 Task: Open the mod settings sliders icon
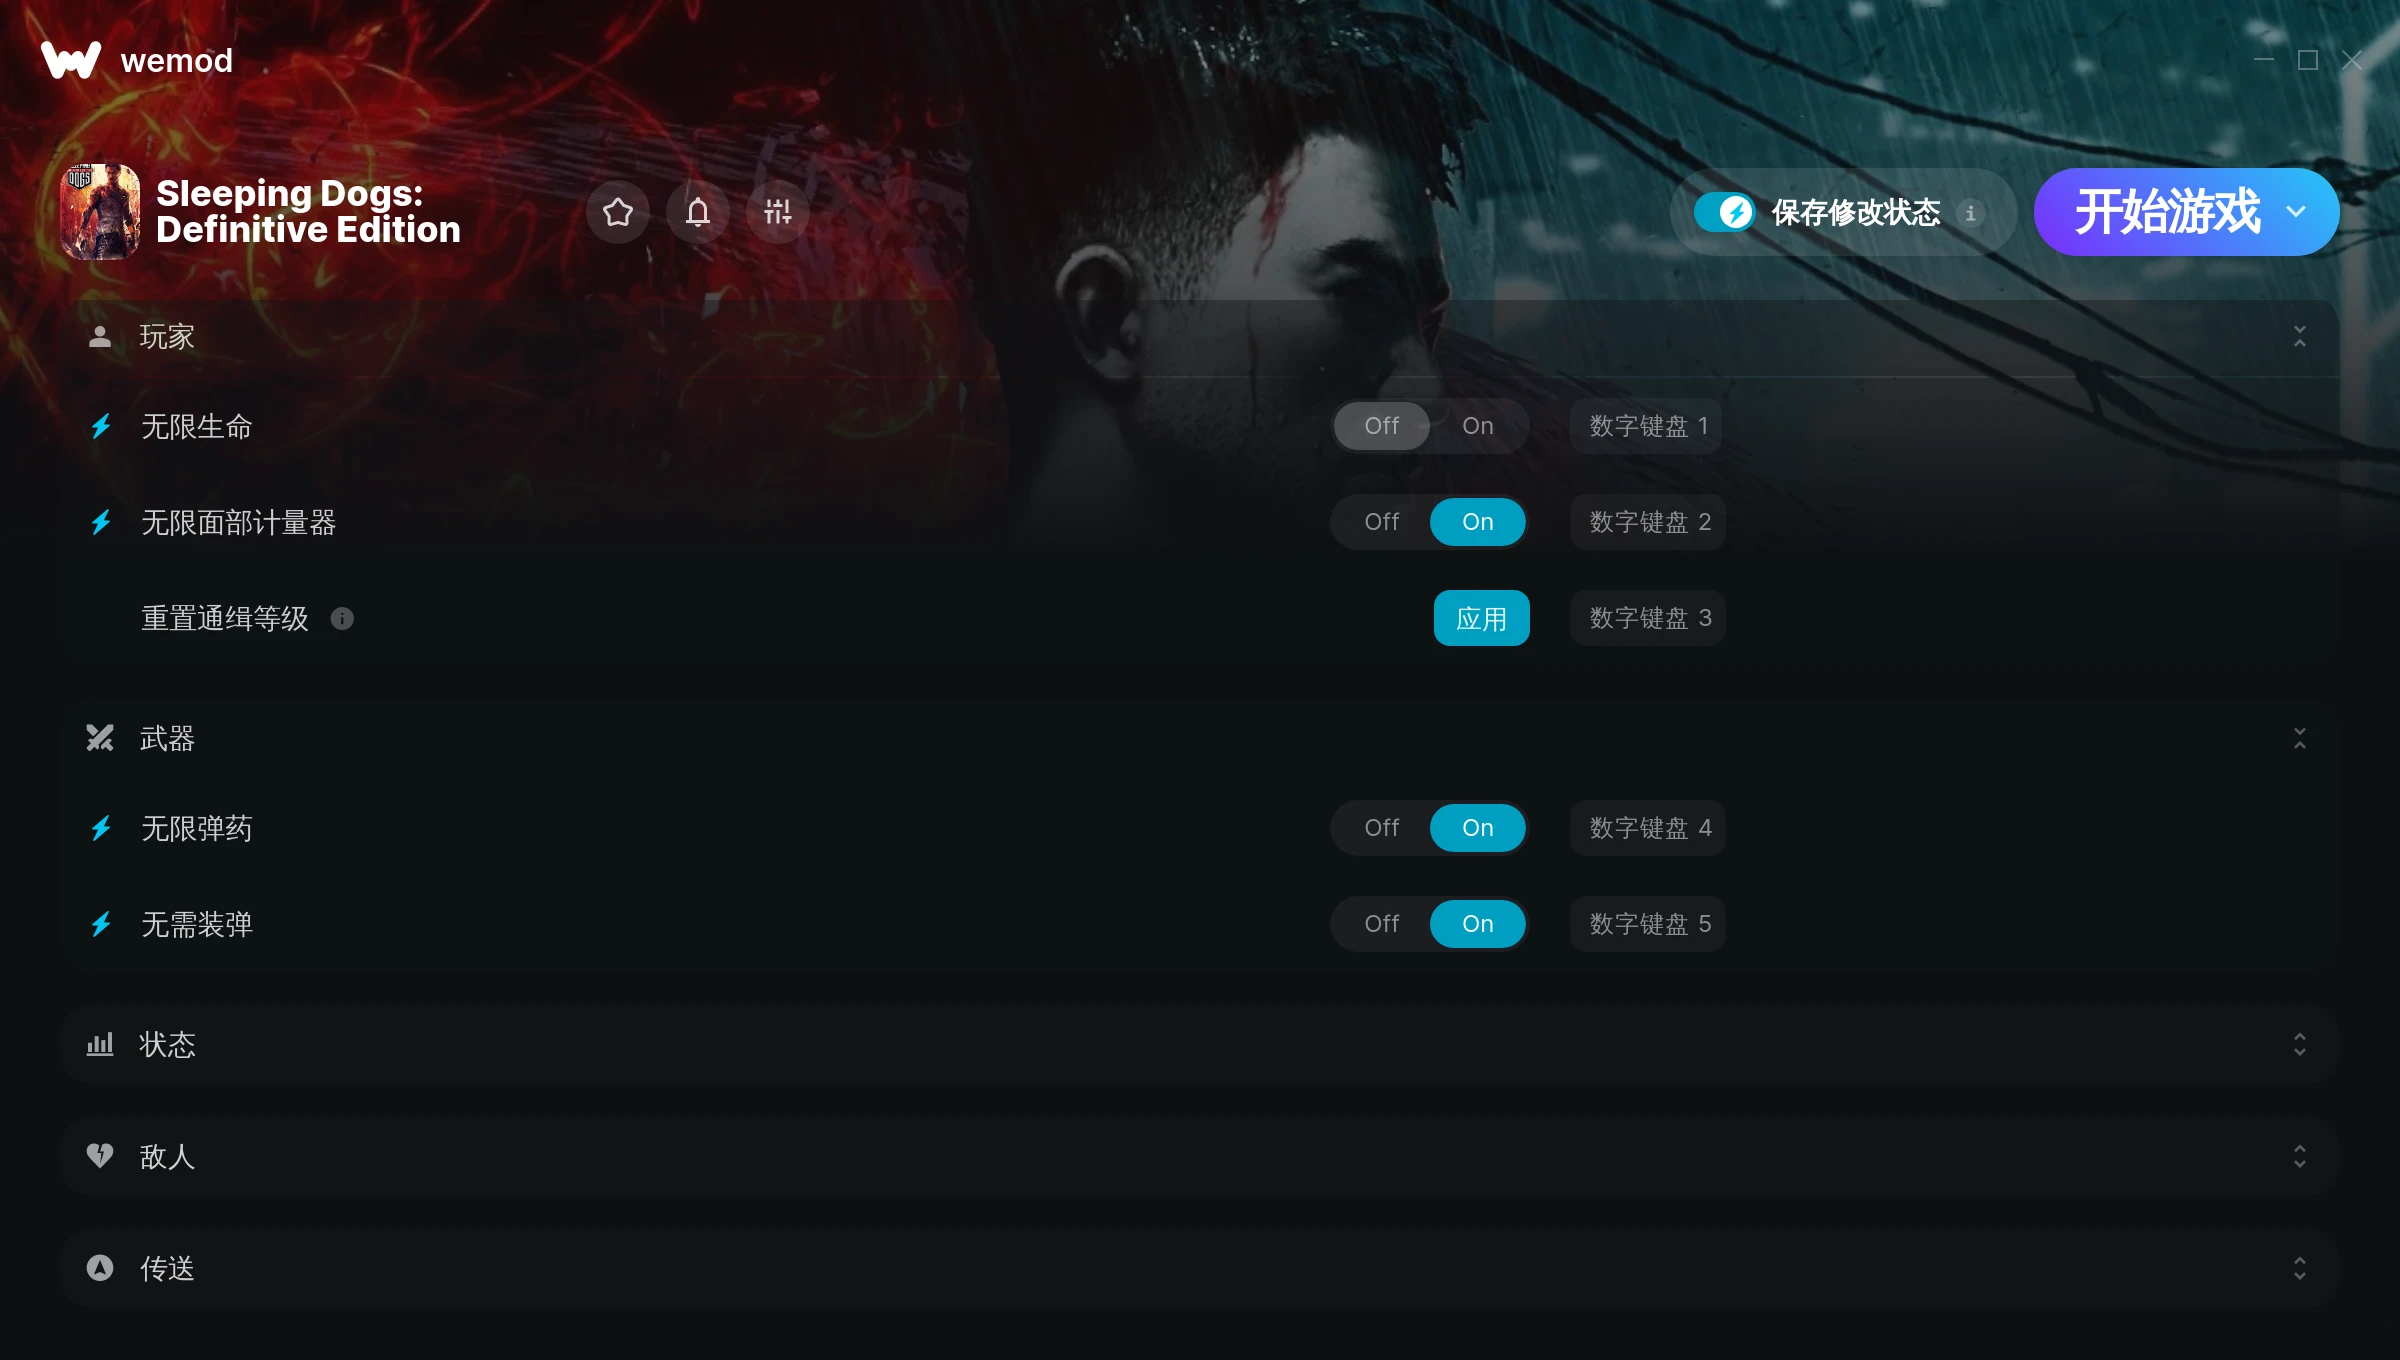(778, 212)
